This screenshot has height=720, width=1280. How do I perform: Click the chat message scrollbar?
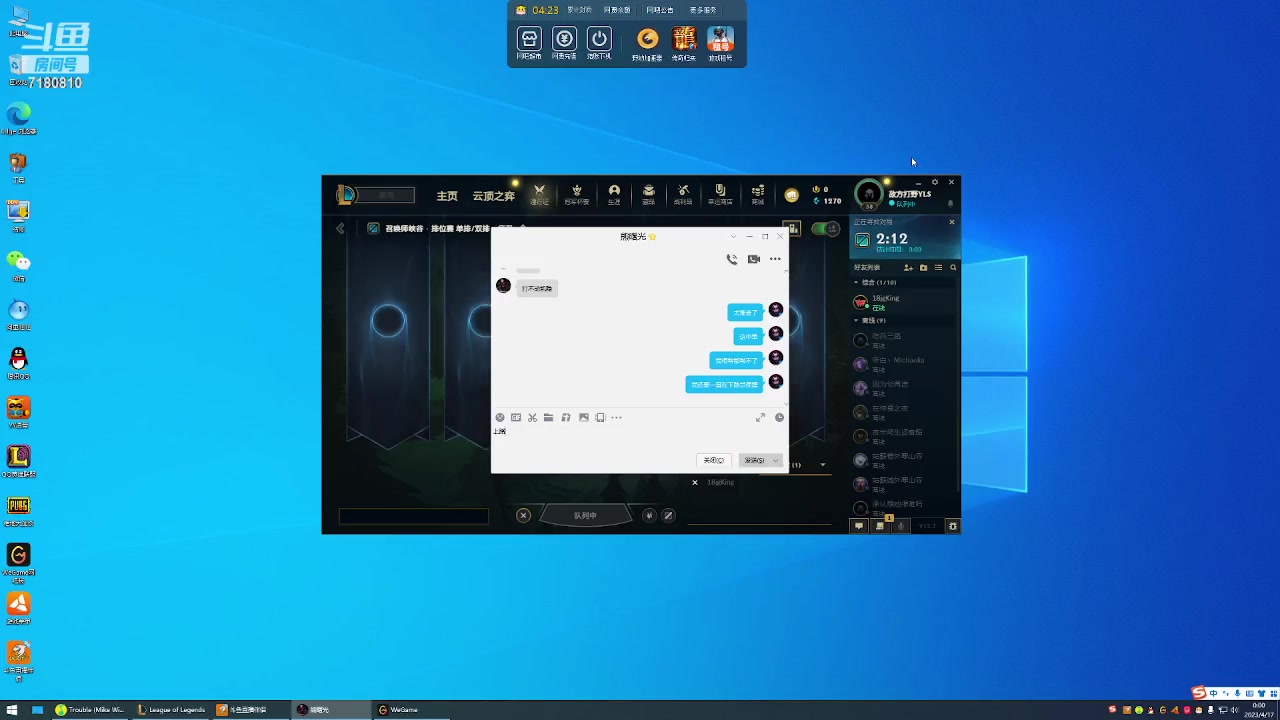[786, 335]
